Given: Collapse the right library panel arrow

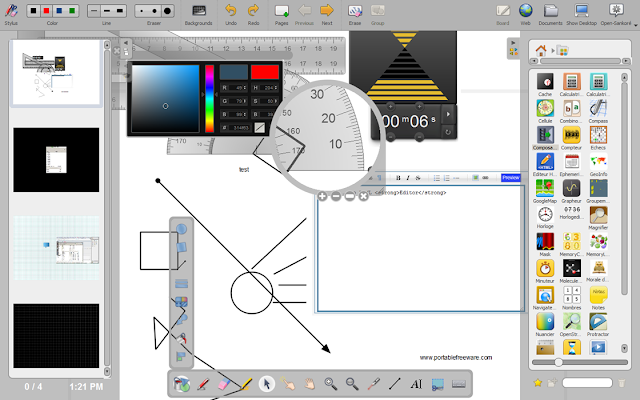Looking at the screenshot, I should pos(513,42).
